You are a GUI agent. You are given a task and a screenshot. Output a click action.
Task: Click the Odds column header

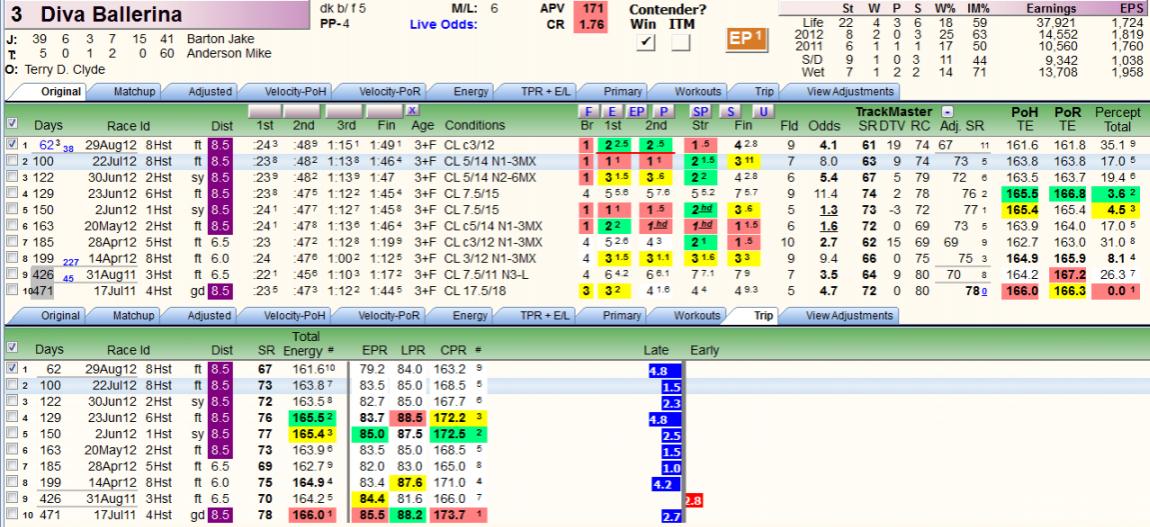[824, 125]
